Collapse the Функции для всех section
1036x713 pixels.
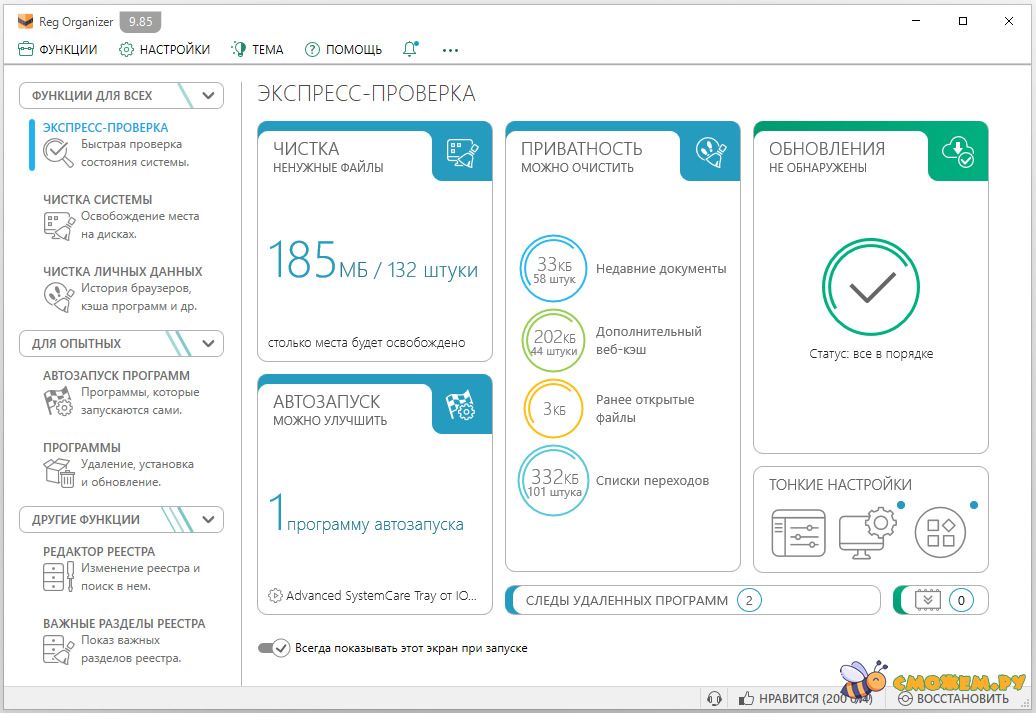(x=208, y=96)
